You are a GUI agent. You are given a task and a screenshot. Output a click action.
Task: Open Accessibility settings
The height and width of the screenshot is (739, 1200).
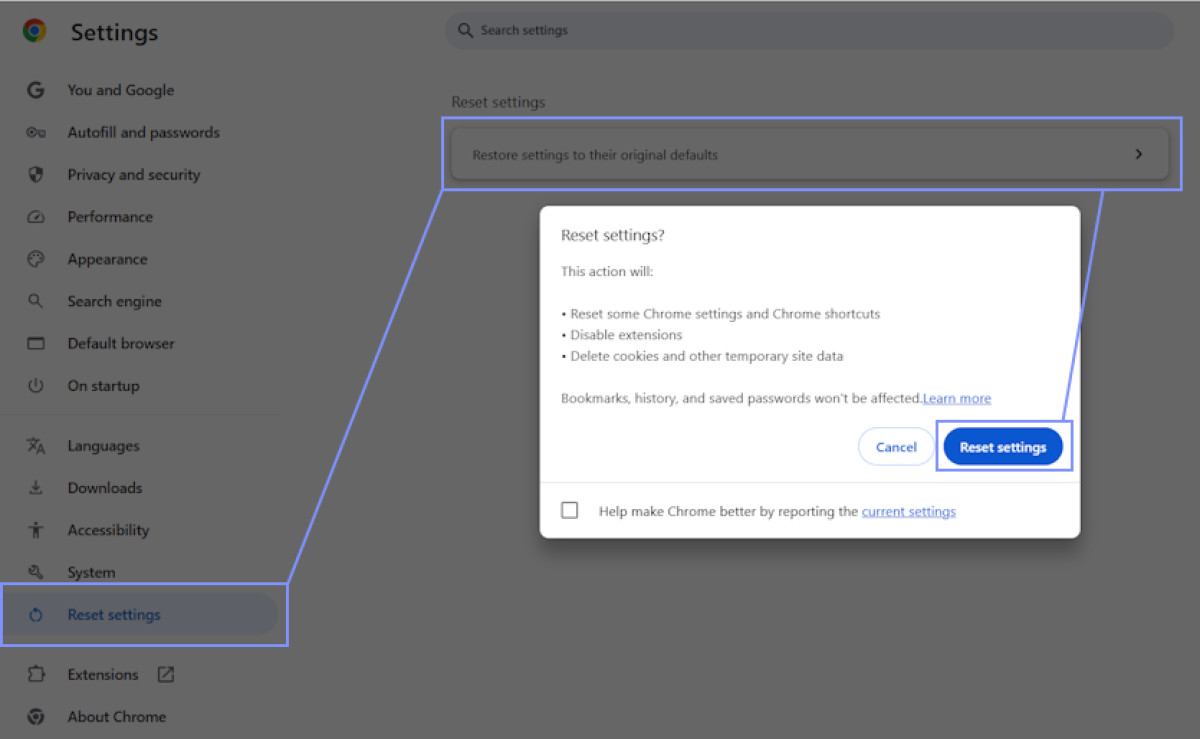pos(108,530)
